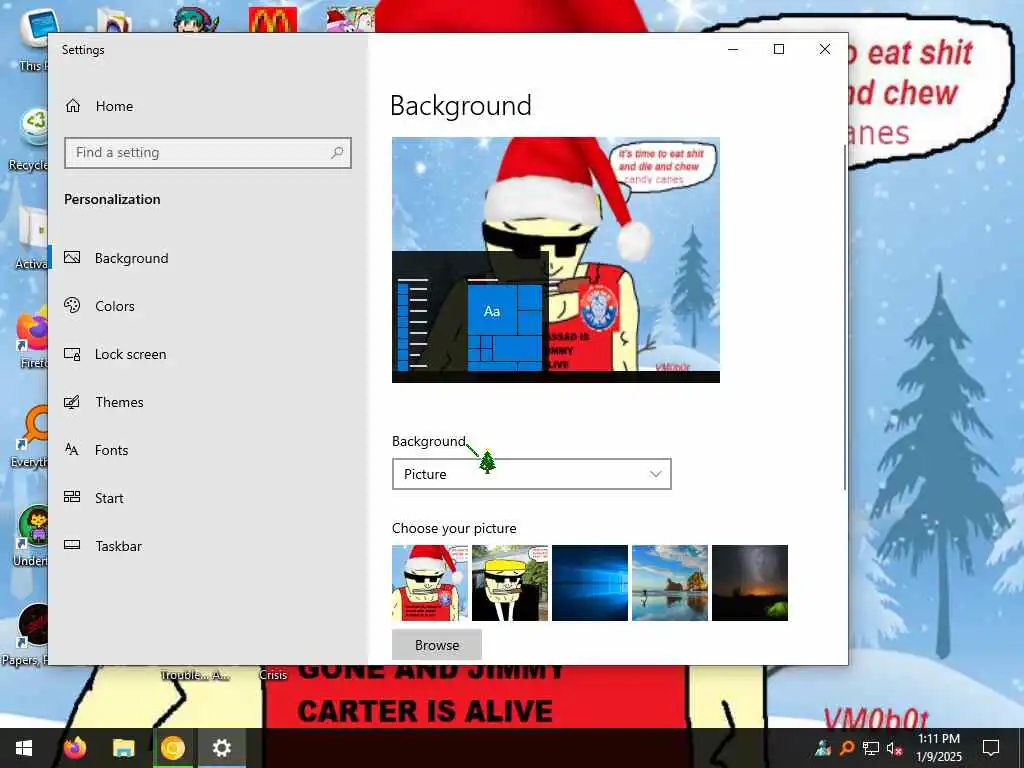Choose the blue Windows logo picture thumbnail
The width and height of the screenshot is (1024, 768).
590,583
